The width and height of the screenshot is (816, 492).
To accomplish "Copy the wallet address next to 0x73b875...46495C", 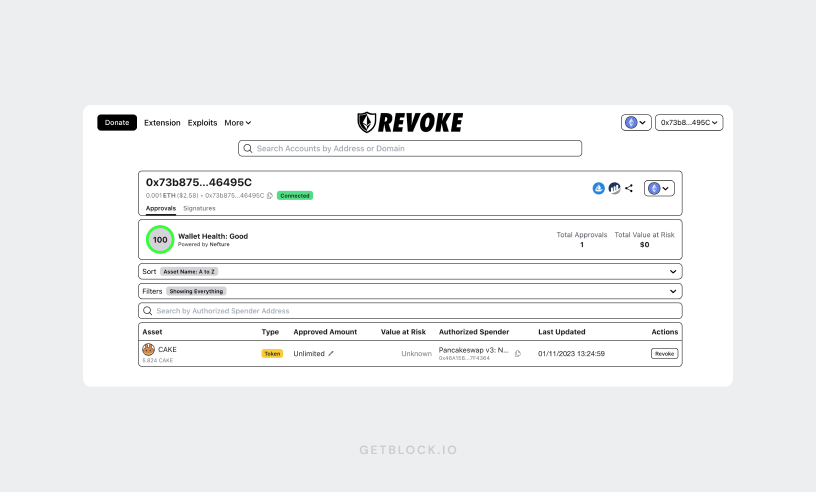I will click(270, 196).
